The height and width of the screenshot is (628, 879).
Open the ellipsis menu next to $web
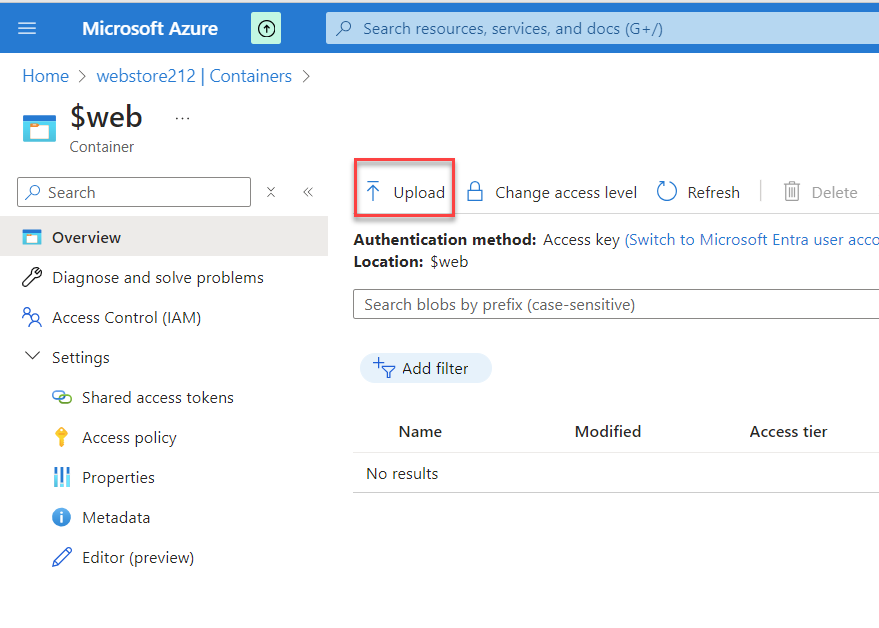coord(182,118)
